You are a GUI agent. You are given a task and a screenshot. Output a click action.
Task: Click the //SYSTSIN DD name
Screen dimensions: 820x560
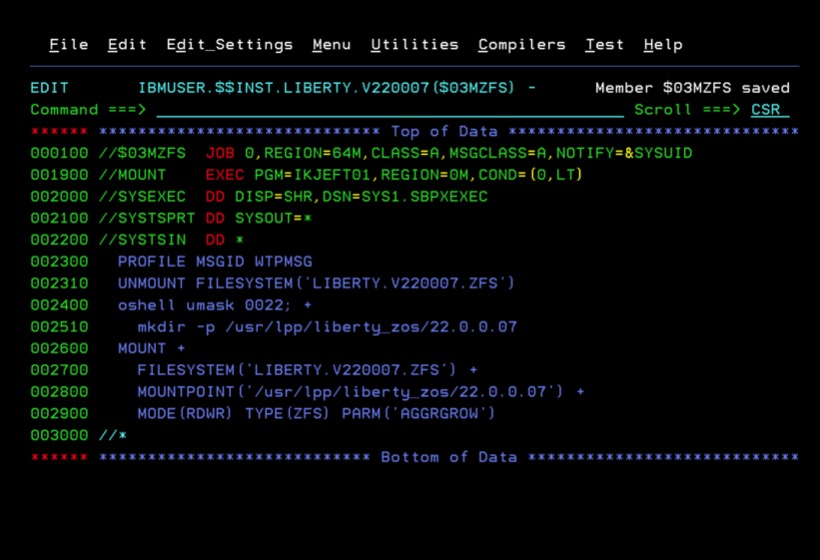(142, 240)
